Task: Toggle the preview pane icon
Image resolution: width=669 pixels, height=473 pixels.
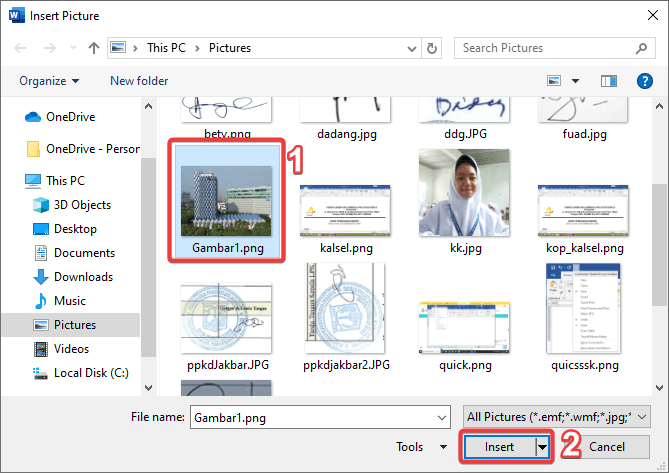Action: [x=609, y=81]
